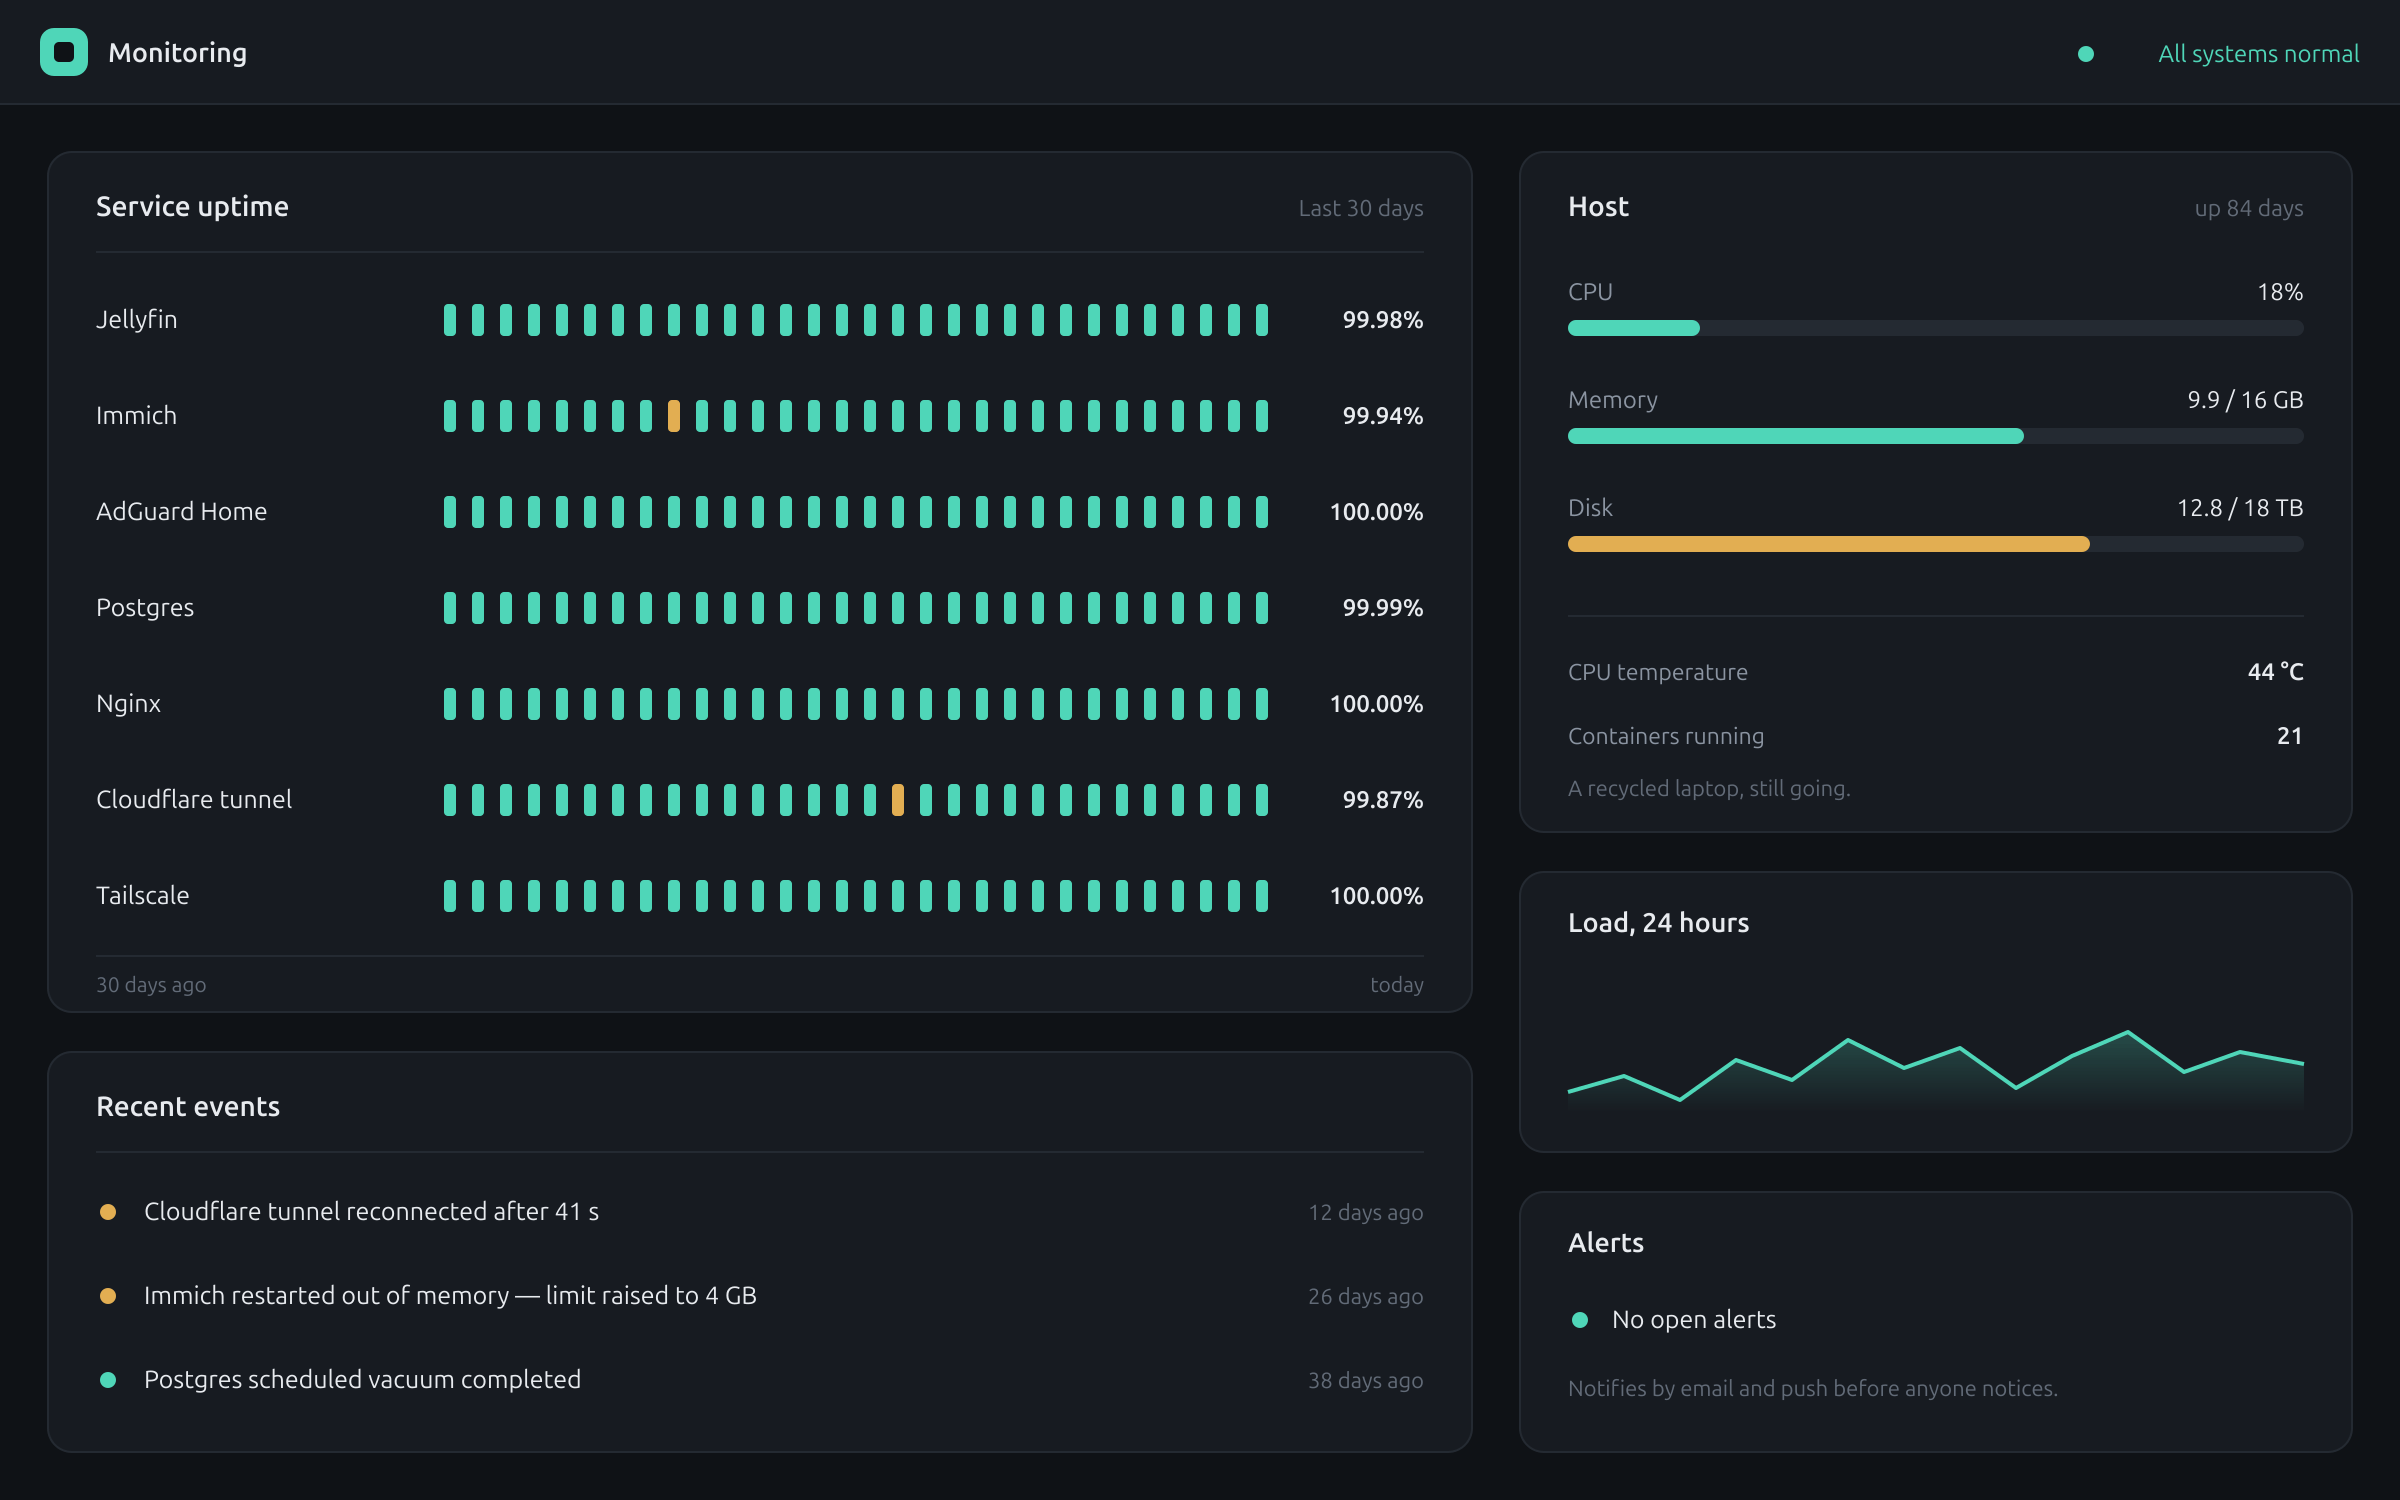Click the green dot beside No open alerts

[1580, 1320]
